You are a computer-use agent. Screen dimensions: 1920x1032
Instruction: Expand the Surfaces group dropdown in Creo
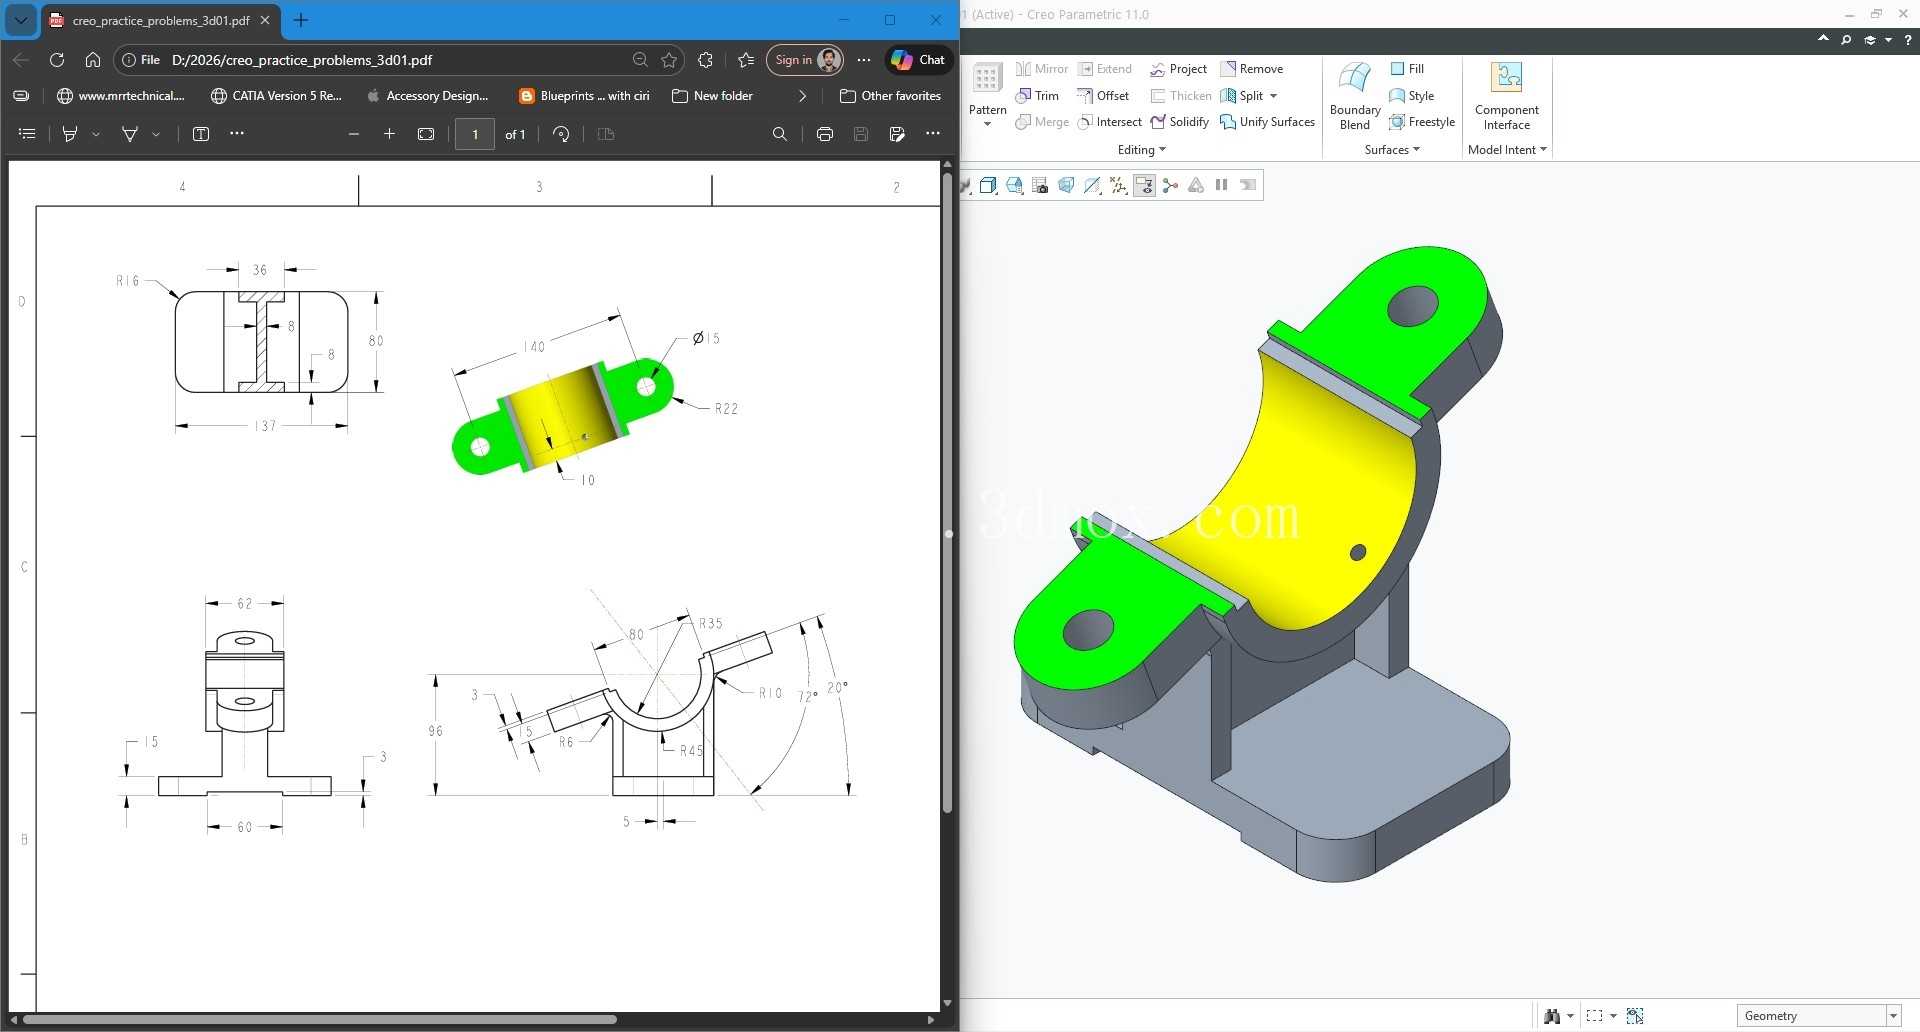click(x=1392, y=150)
